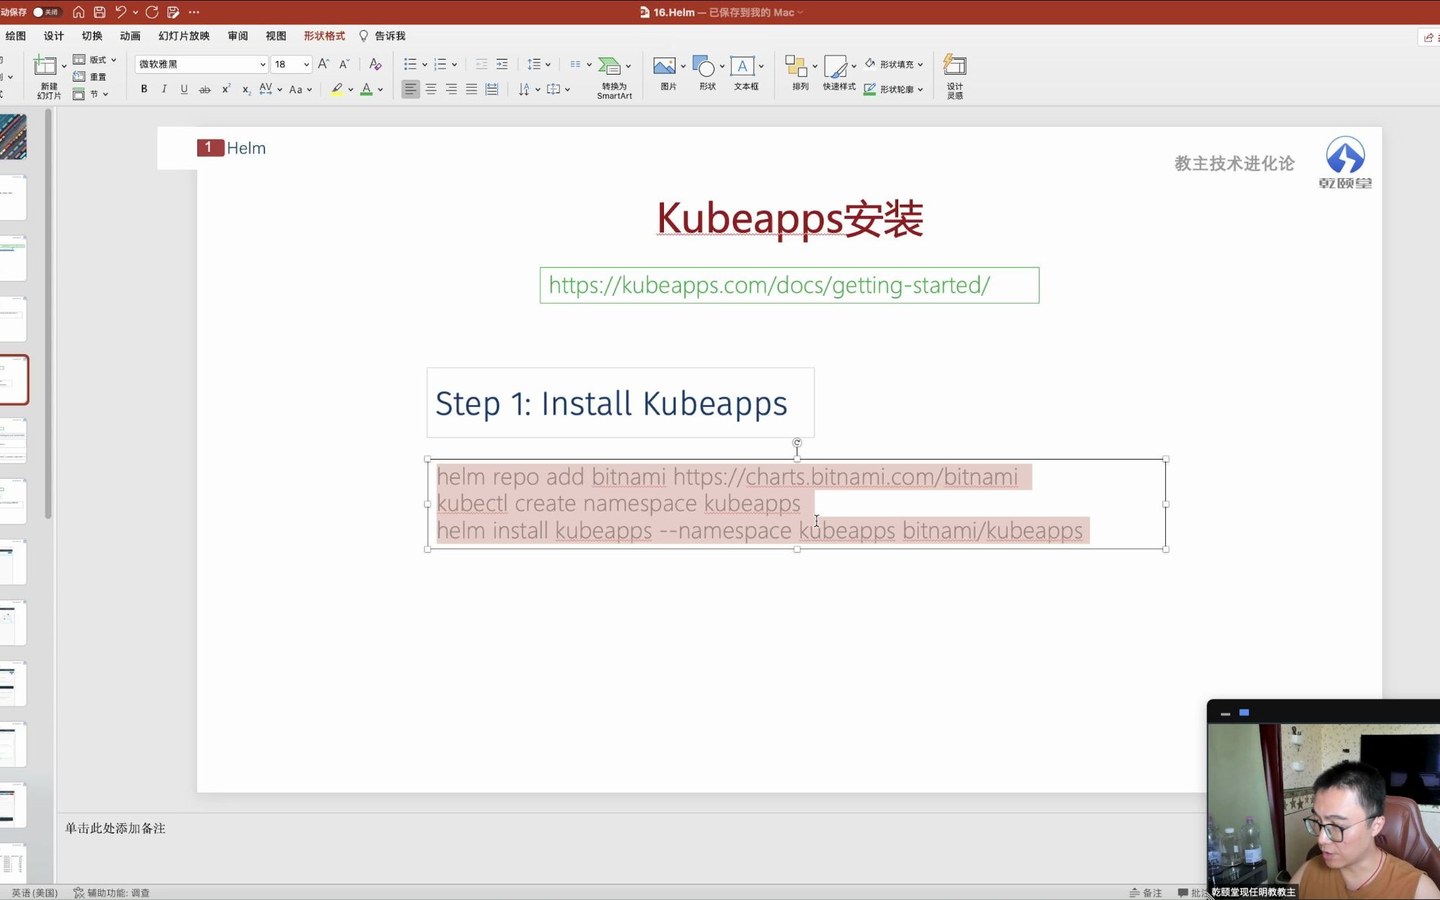This screenshot has width=1440, height=900.
Task: Click the Text Box (文本框) icon
Action: click(742, 66)
